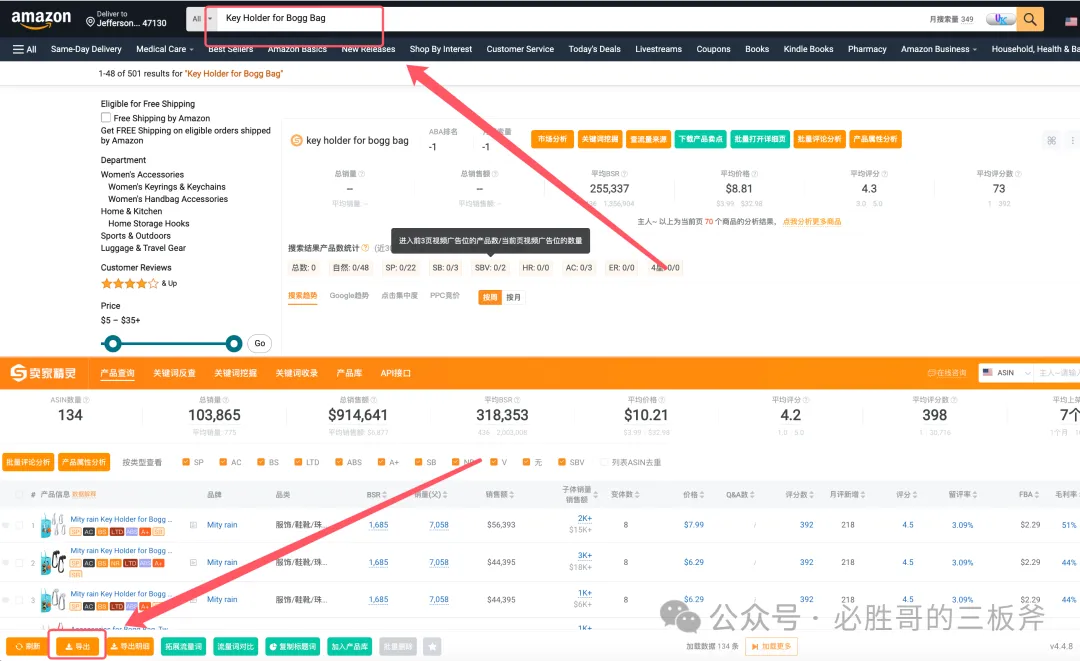Toggle the Free Shipping by Amazon checkbox
The image size is (1080, 661).
coord(106,118)
